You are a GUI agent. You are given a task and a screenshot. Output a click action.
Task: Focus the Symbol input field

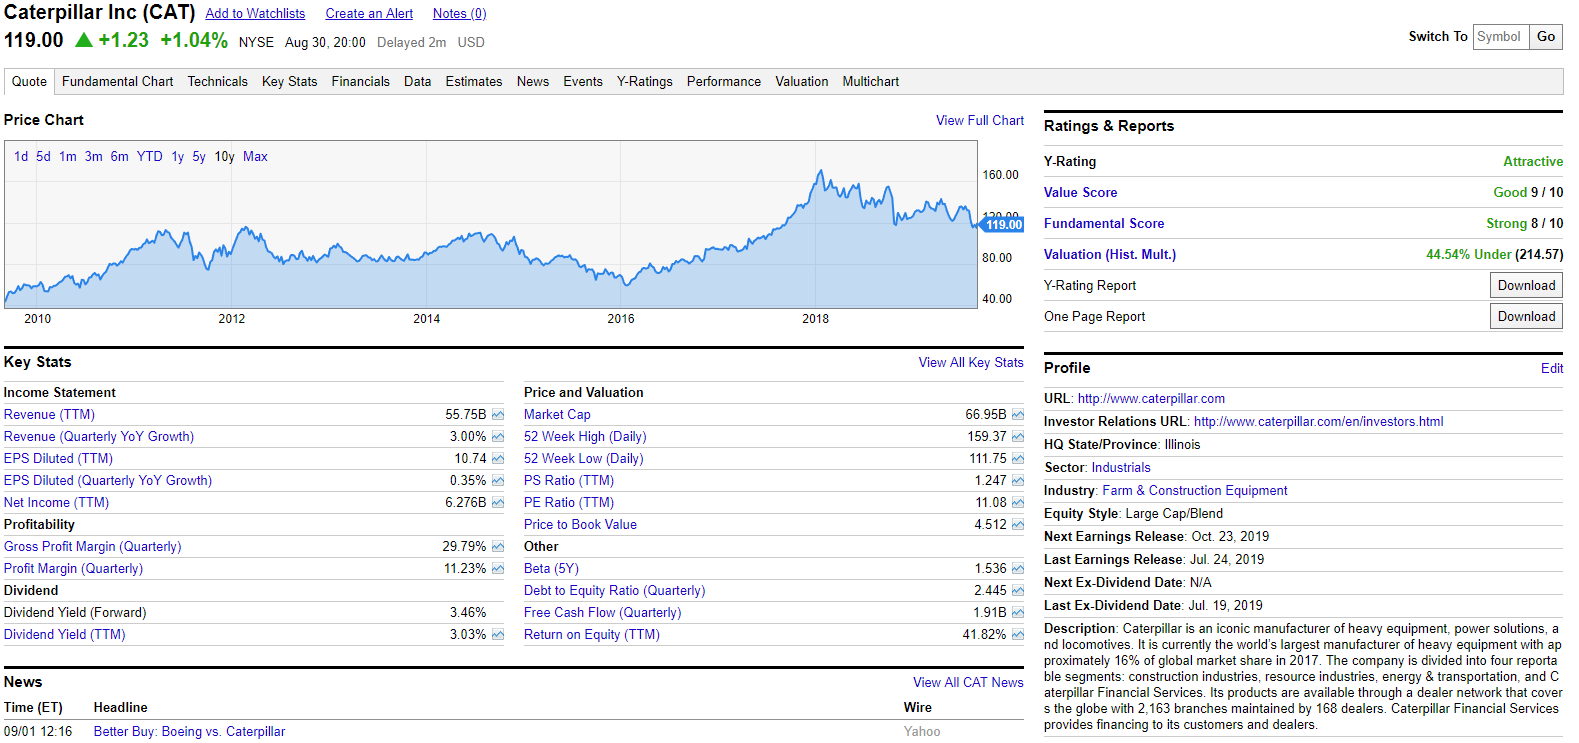(1501, 36)
